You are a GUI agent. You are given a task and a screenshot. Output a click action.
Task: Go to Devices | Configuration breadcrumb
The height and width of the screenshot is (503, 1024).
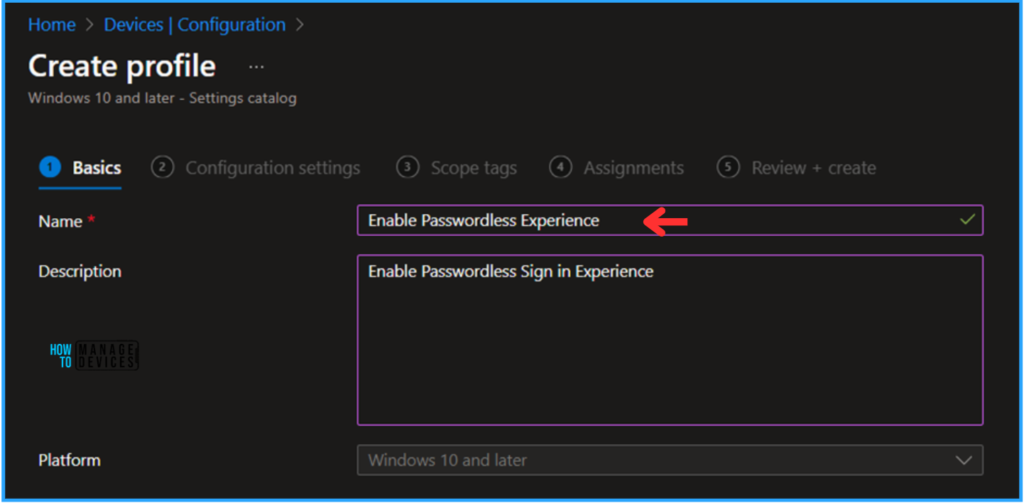[x=195, y=25]
